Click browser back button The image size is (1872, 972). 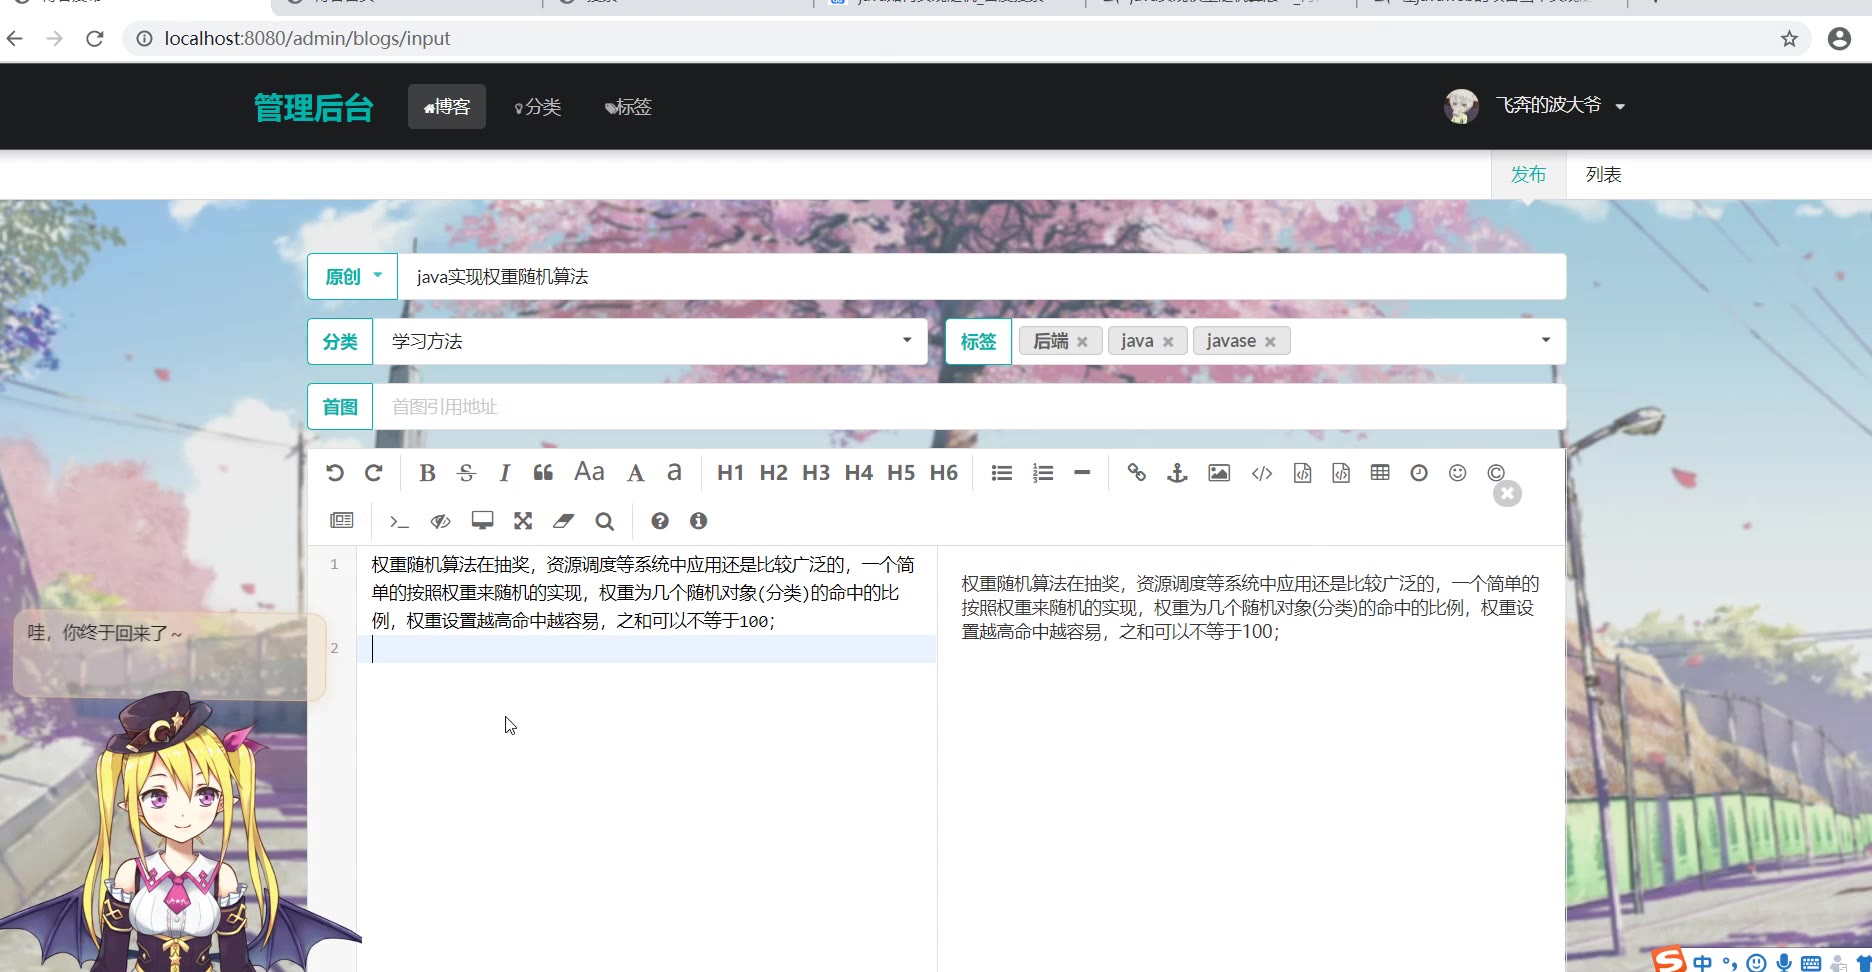coord(15,39)
